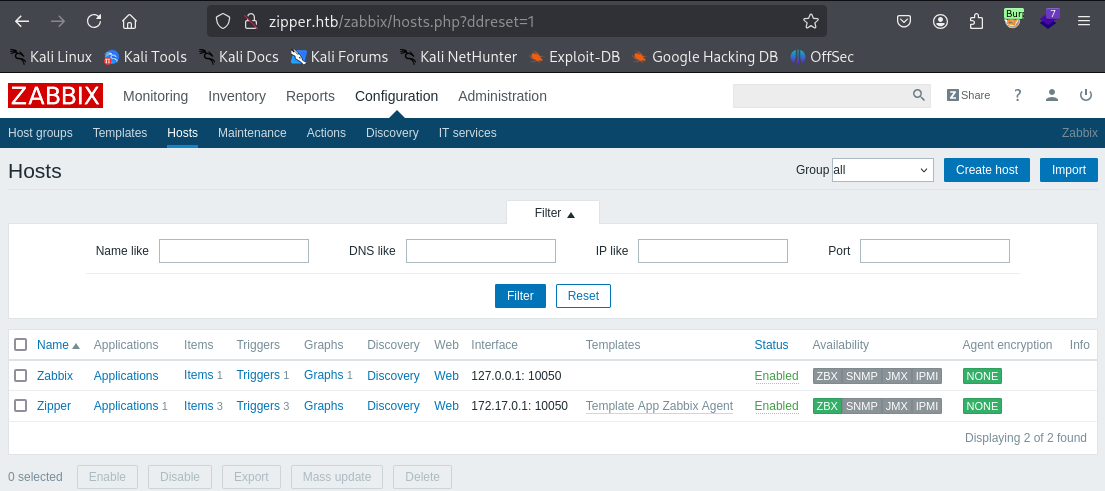Viewport: 1105px width, 491px height.
Task: Click the Reset filter button
Action: coord(583,296)
